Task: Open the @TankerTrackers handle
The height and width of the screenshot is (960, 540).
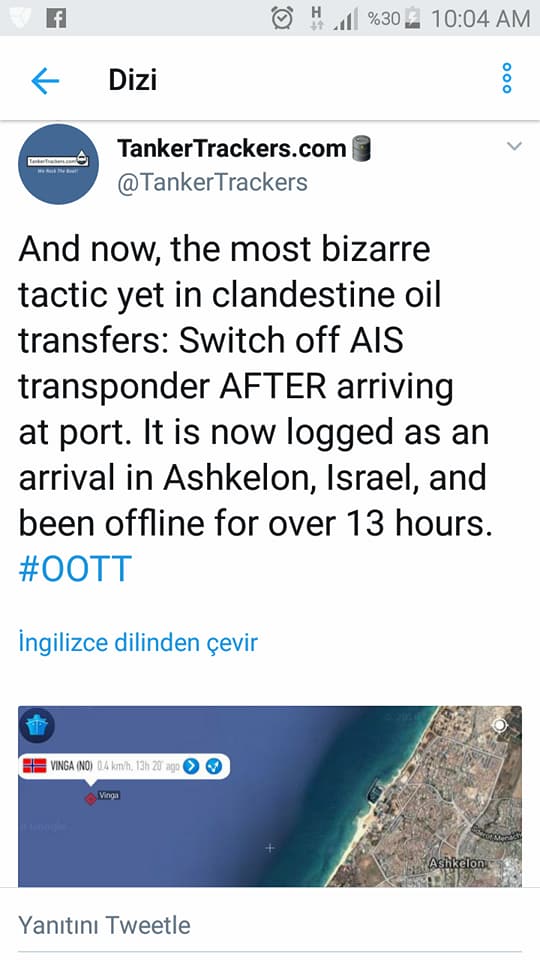Action: 212,182
